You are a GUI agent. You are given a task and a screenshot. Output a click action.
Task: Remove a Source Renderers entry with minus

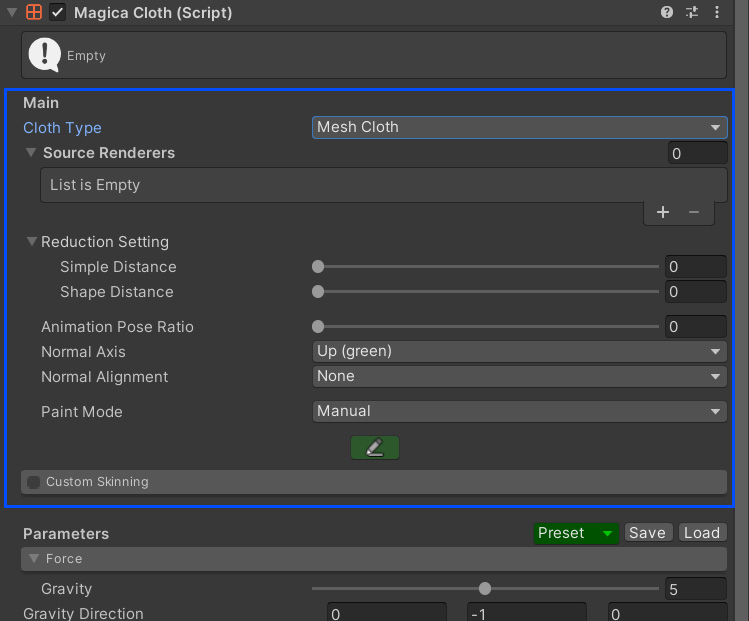[x=694, y=212]
